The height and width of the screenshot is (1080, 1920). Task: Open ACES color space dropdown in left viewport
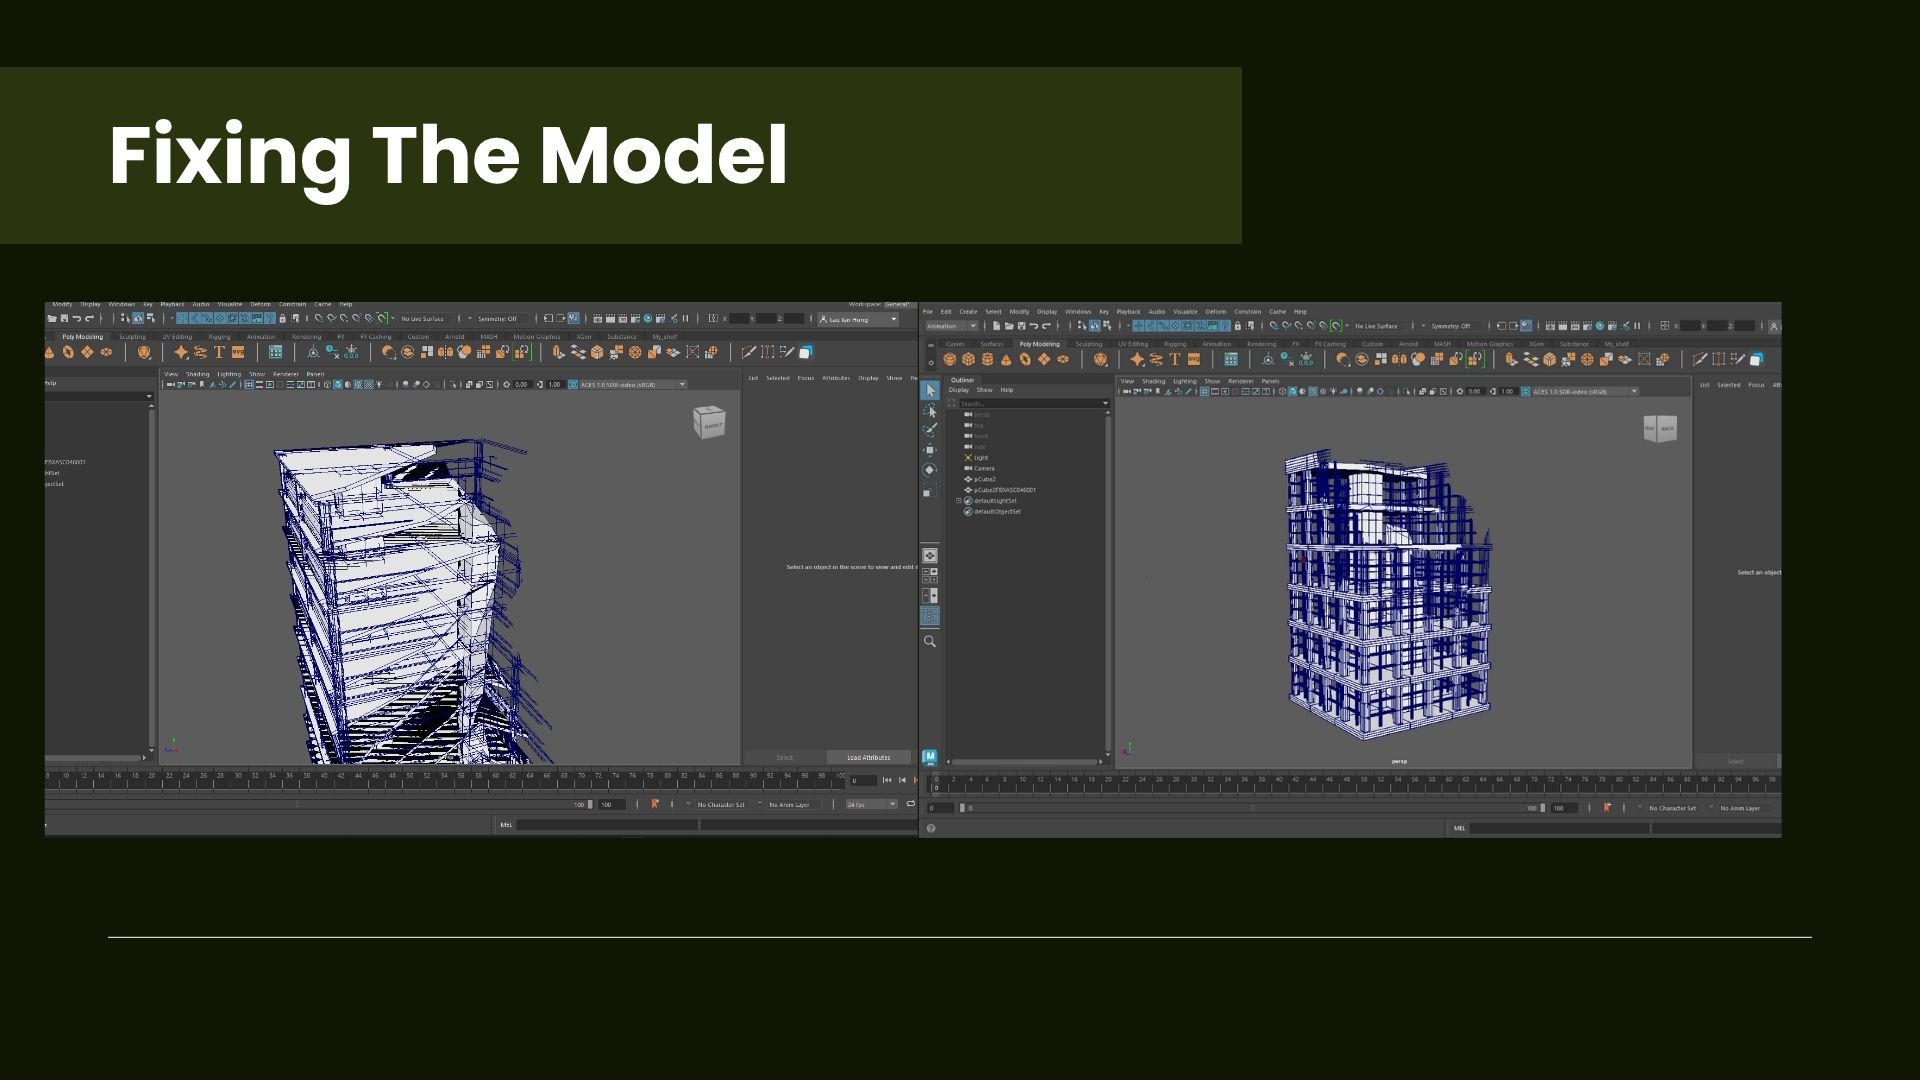[x=633, y=385]
